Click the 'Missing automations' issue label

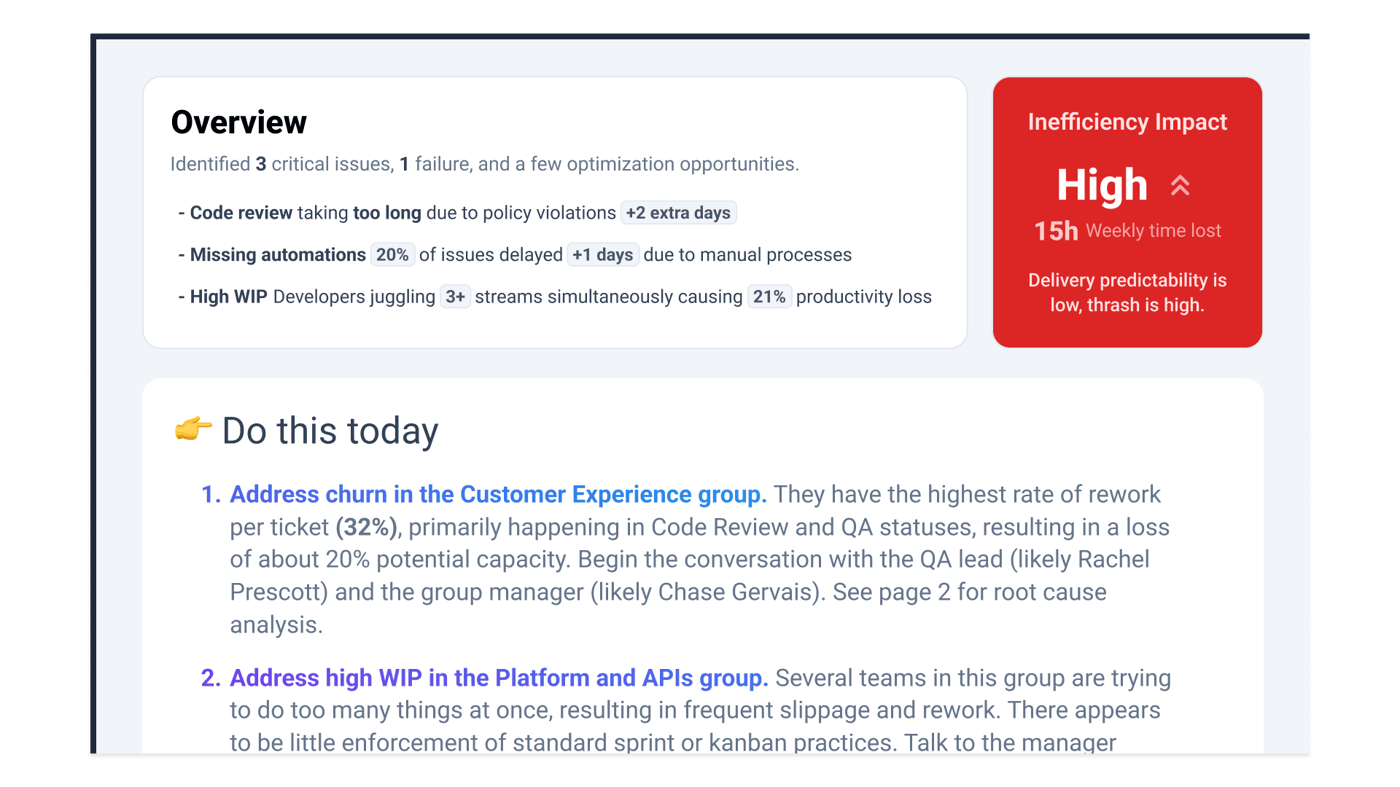(278, 255)
